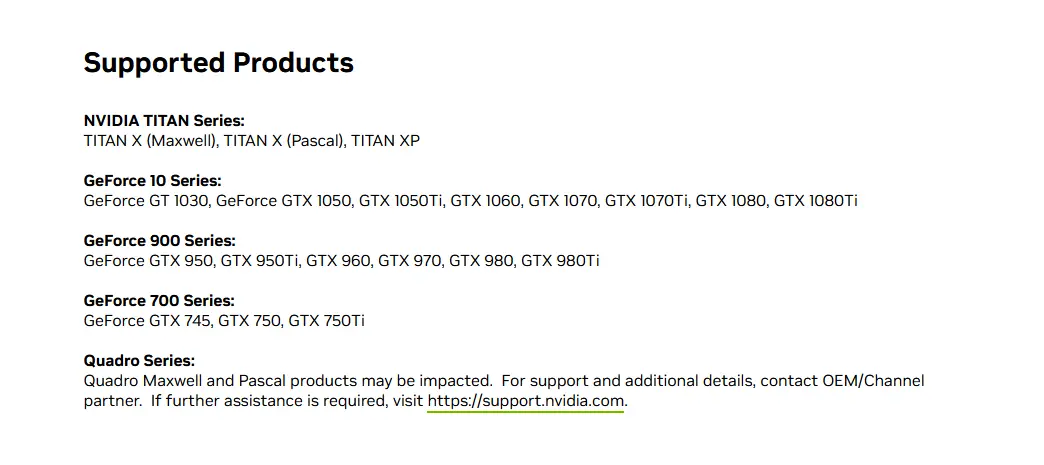
Task: Click the GTX 980Ti text
Action: [560, 260]
